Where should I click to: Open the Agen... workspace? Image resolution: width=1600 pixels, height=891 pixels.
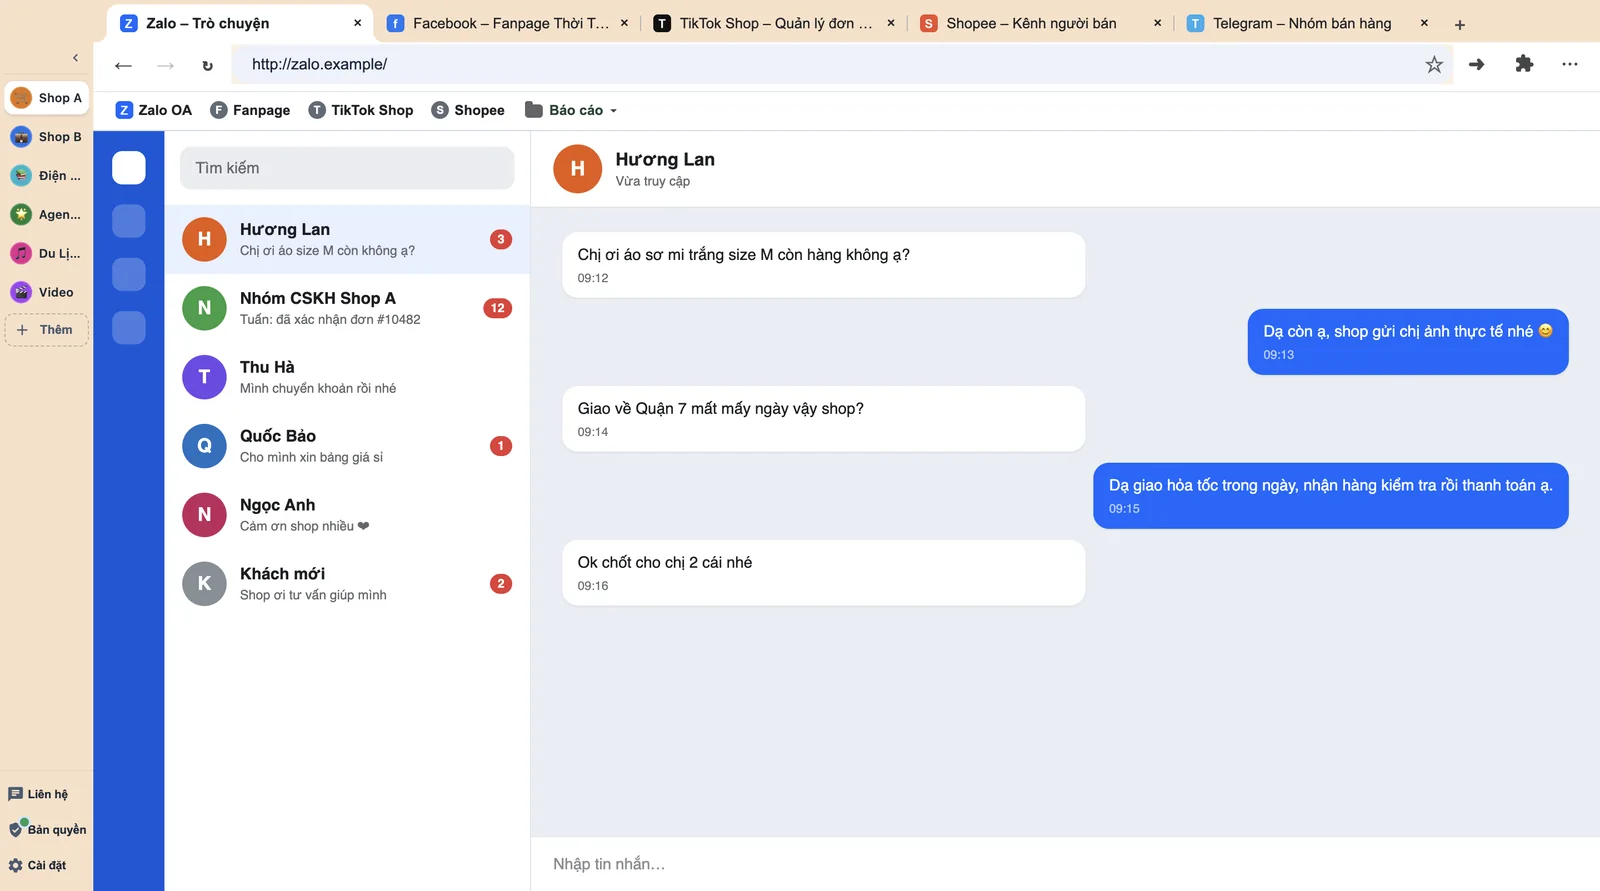tap(47, 214)
